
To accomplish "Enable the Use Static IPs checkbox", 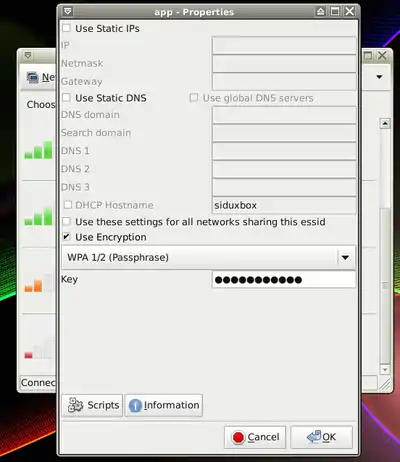I will tap(66, 28).
